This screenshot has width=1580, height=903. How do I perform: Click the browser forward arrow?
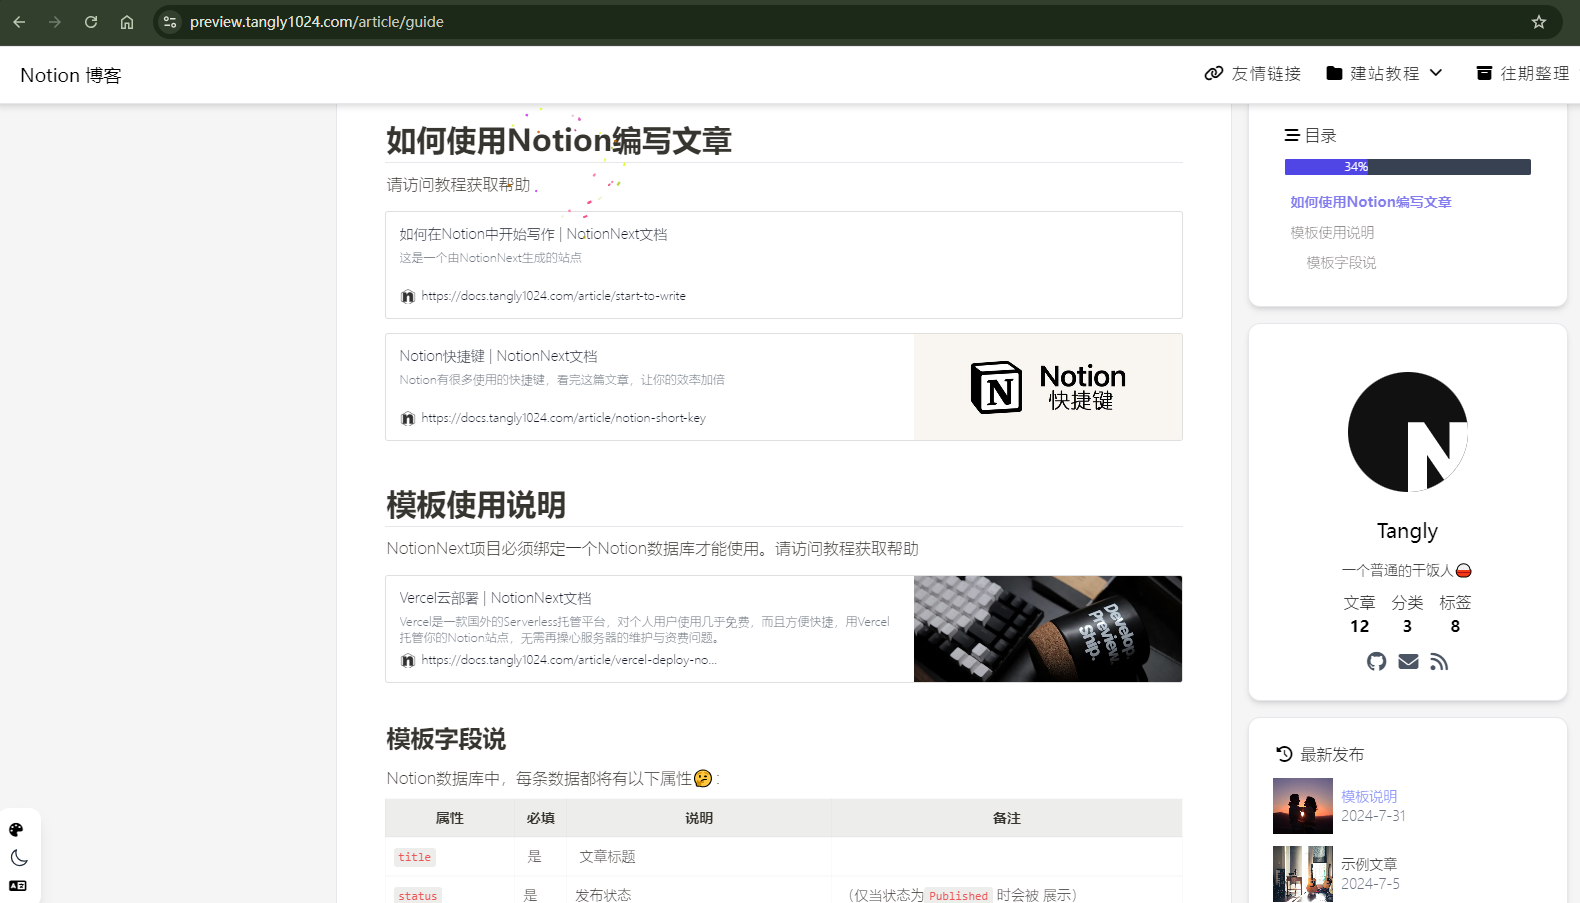pos(55,22)
